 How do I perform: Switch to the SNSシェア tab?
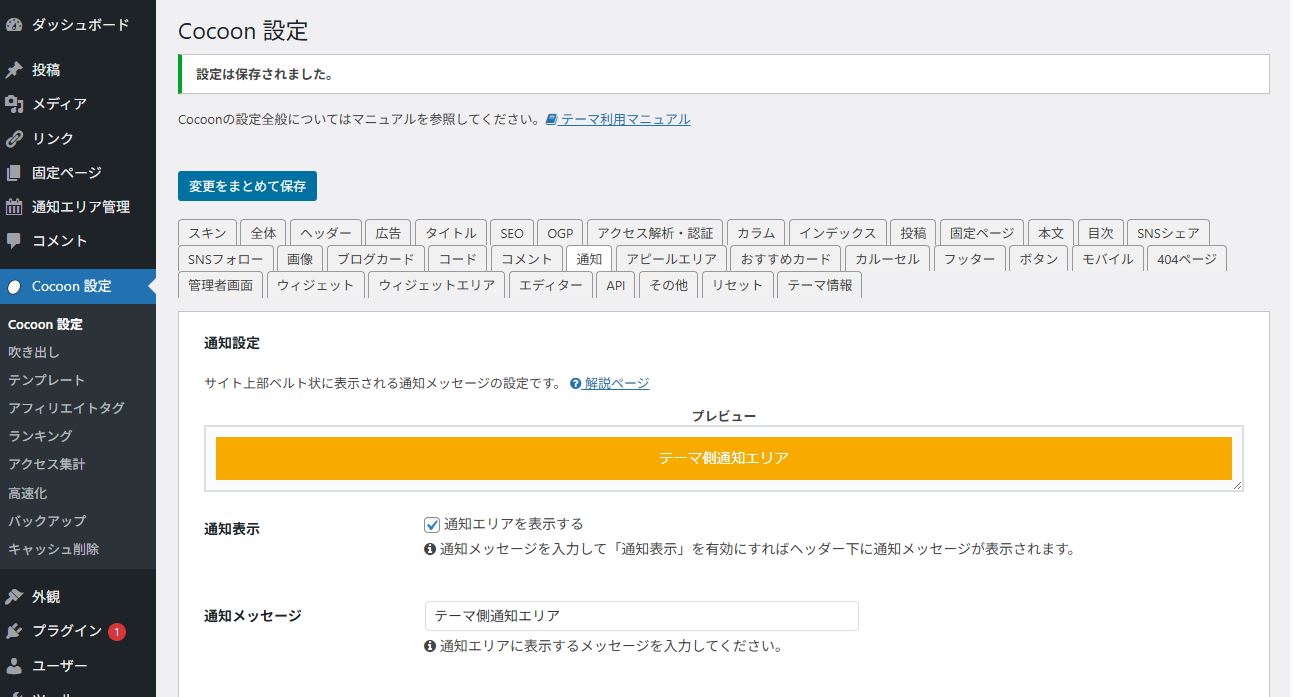1168,233
